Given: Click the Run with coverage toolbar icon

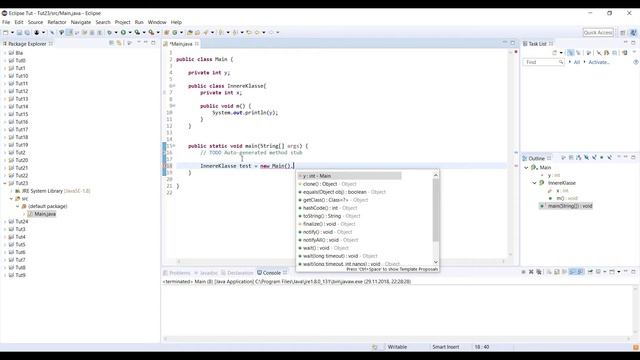Looking at the screenshot, I should coord(137,32).
